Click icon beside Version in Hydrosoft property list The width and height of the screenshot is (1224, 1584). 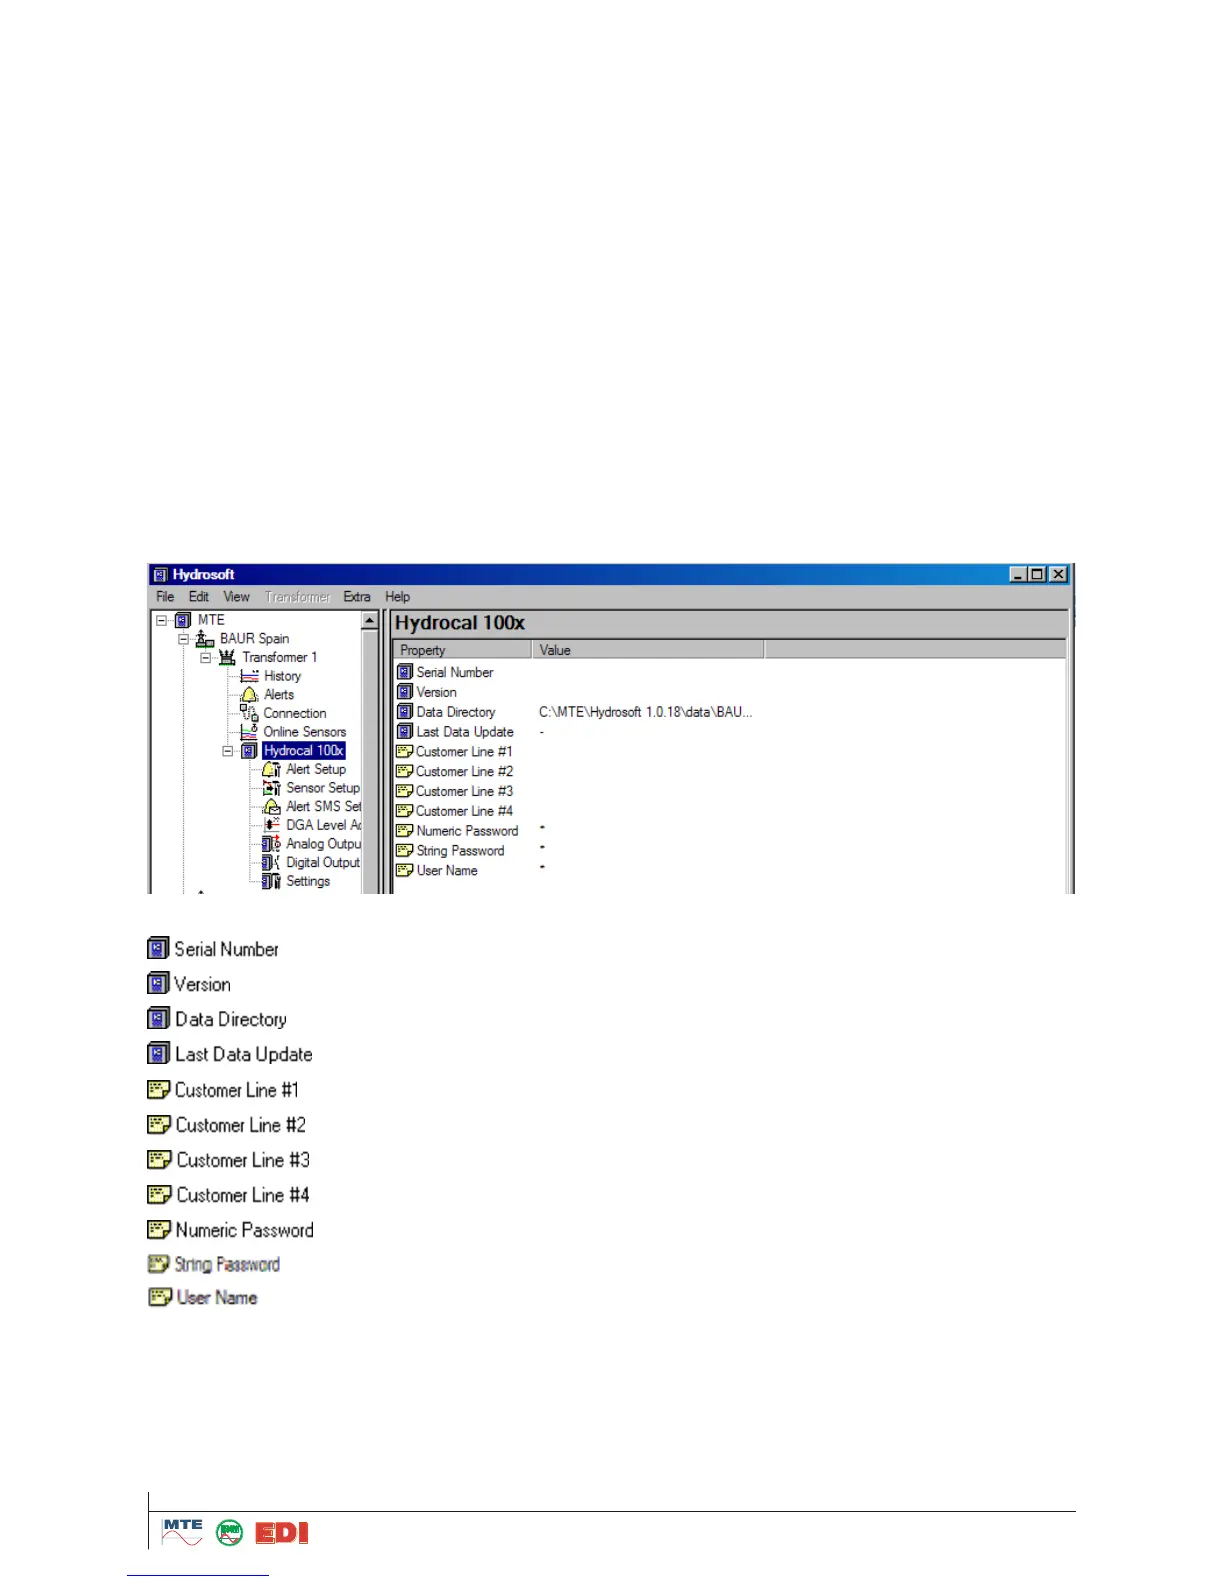point(405,692)
